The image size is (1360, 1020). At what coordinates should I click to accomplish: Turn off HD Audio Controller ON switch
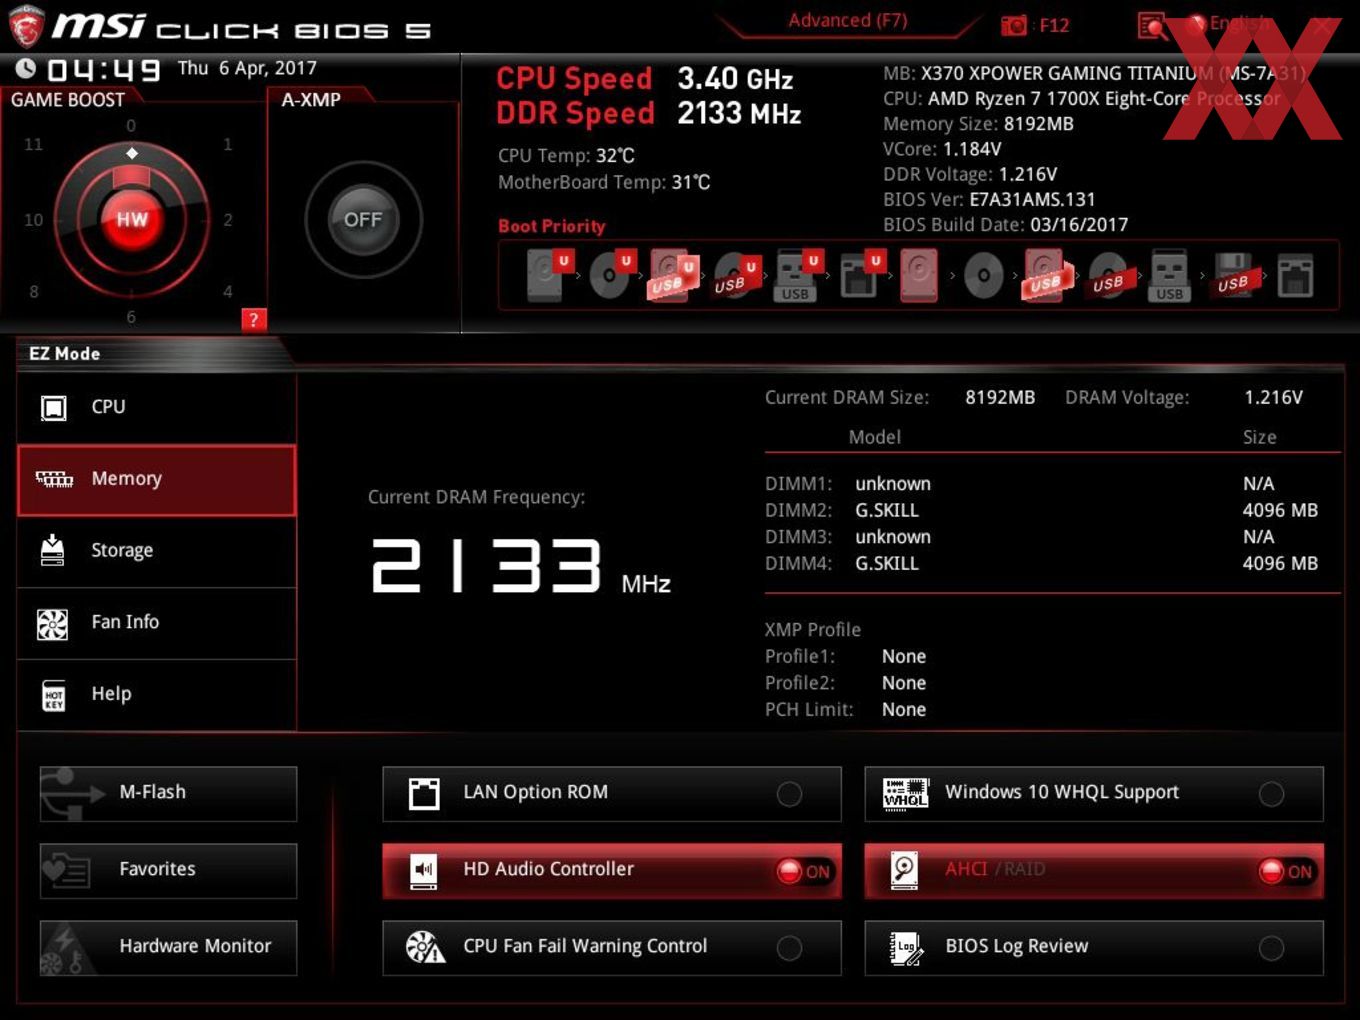pyautogui.click(x=804, y=871)
